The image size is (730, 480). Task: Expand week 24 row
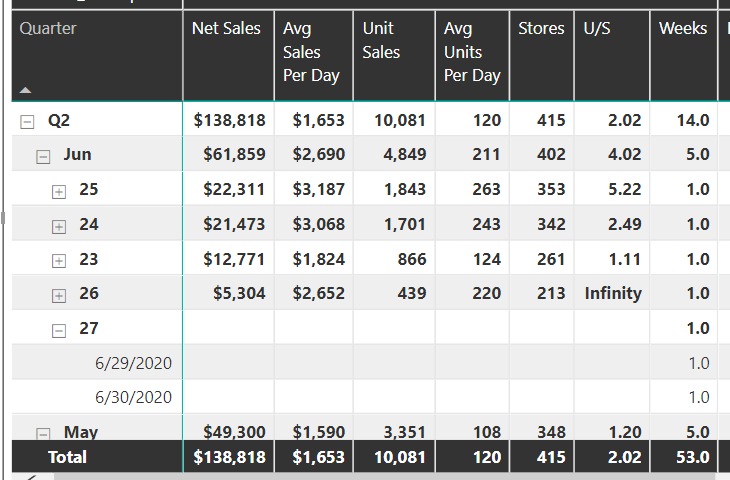[59, 226]
